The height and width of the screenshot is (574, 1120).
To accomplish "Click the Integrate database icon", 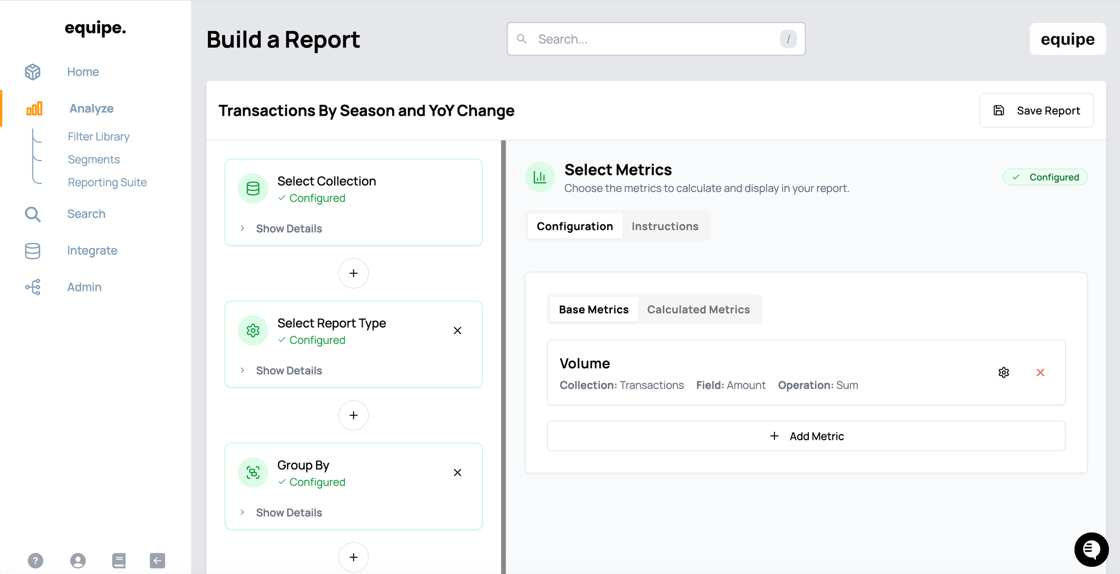I will tap(32, 251).
